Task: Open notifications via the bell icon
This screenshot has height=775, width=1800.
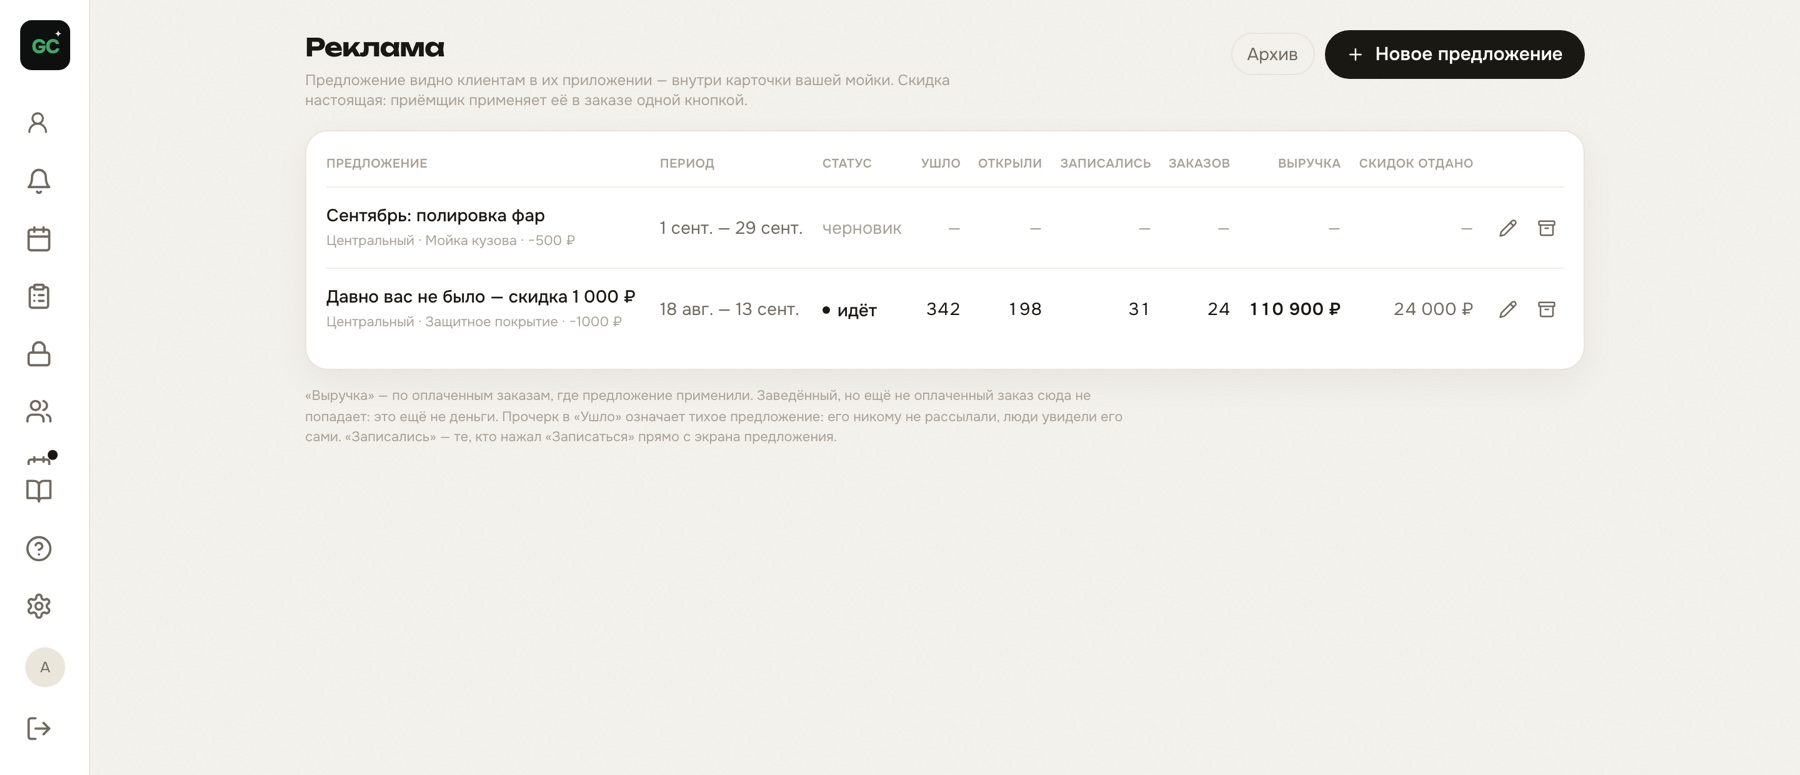Action: (38, 181)
